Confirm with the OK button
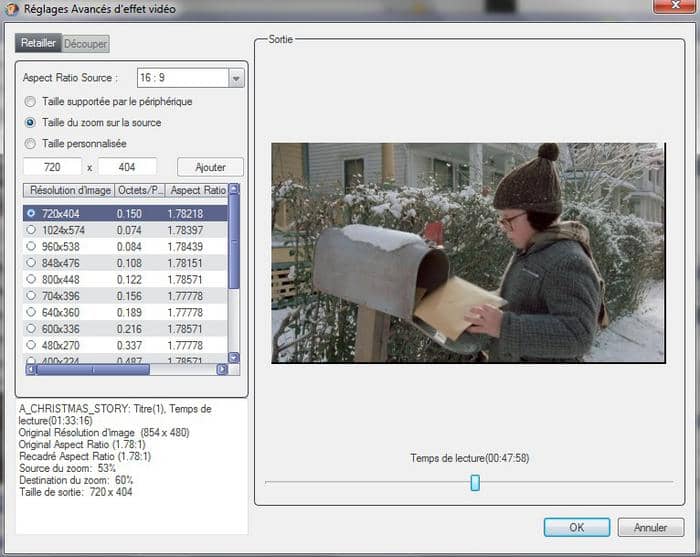Image resolution: width=700 pixels, height=557 pixels. click(577, 527)
